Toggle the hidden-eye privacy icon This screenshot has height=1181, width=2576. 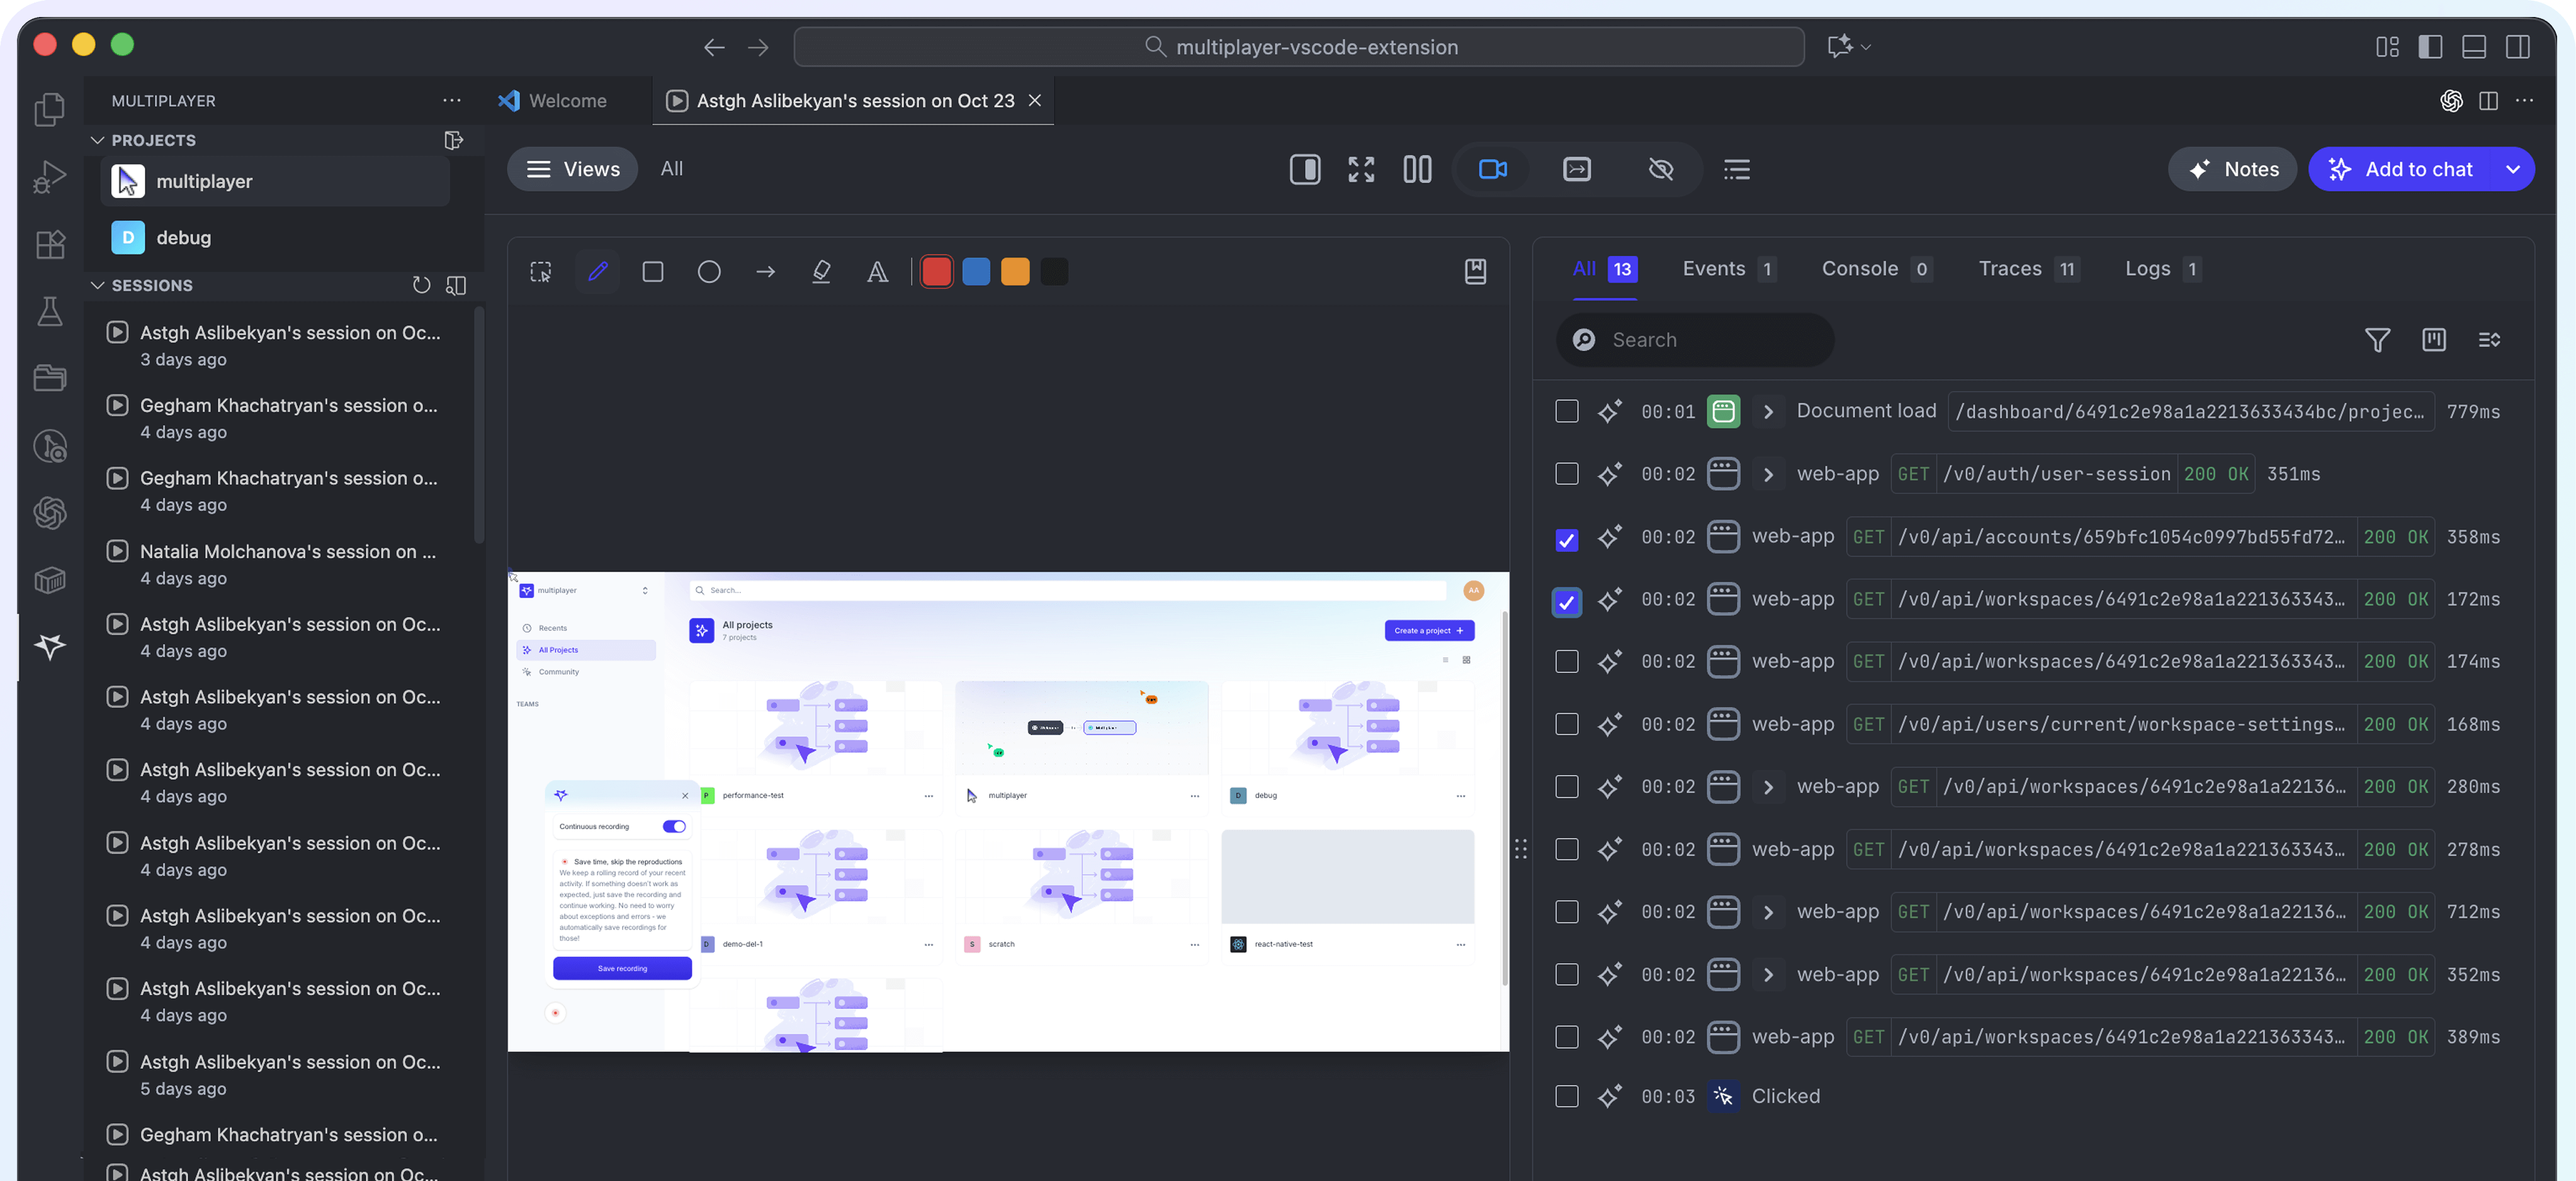[x=1660, y=169]
